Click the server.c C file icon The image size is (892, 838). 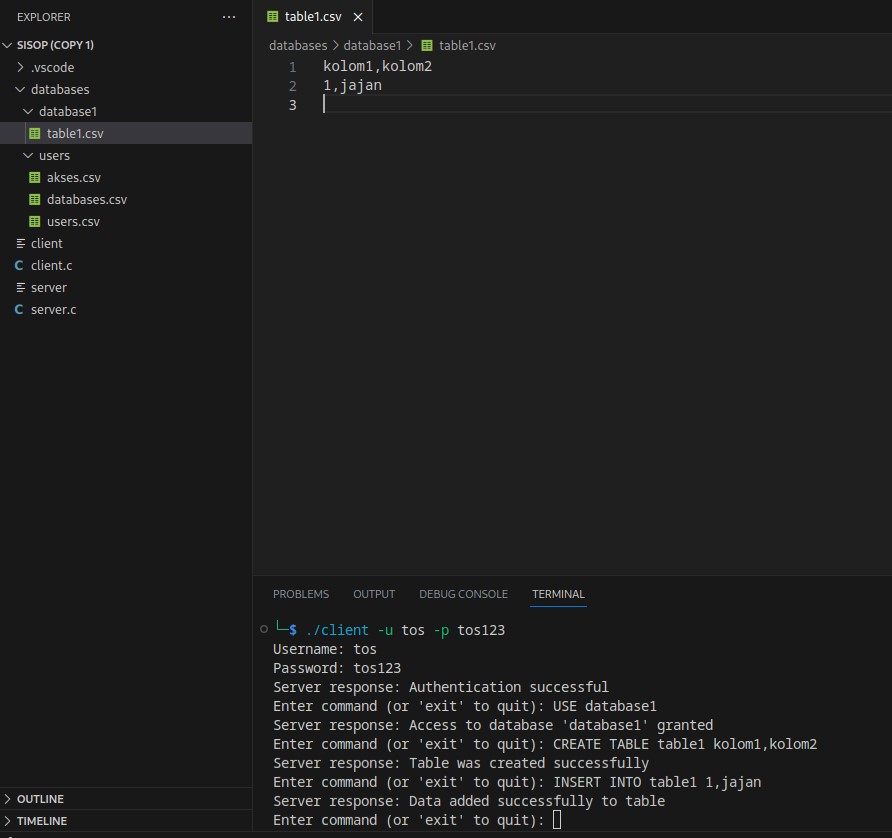[x=19, y=309]
